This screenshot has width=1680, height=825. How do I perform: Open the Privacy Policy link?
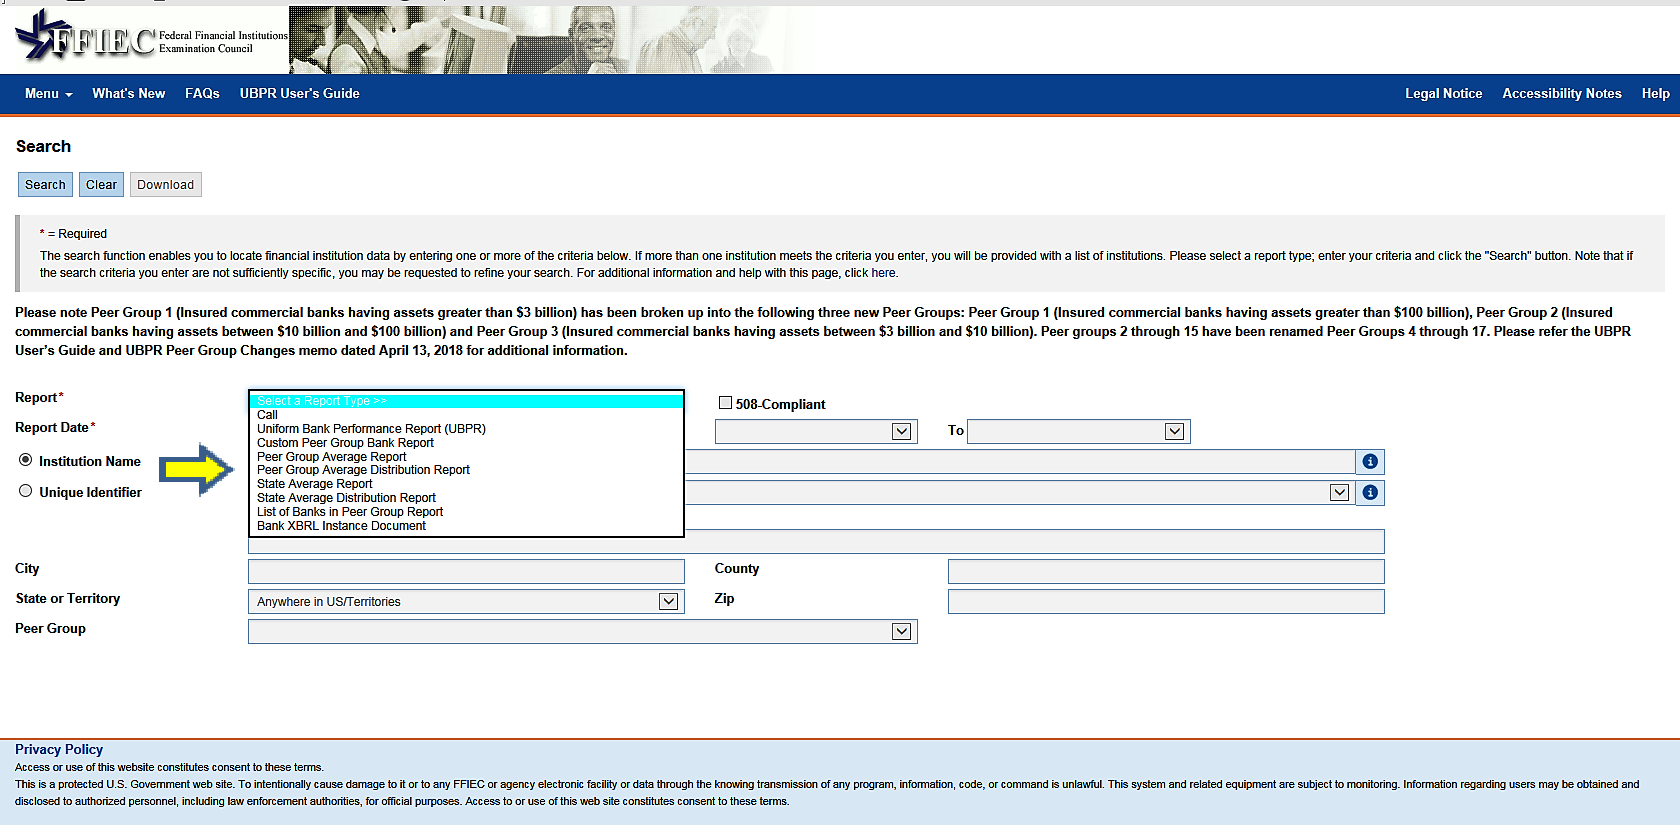(x=59, y=749)
